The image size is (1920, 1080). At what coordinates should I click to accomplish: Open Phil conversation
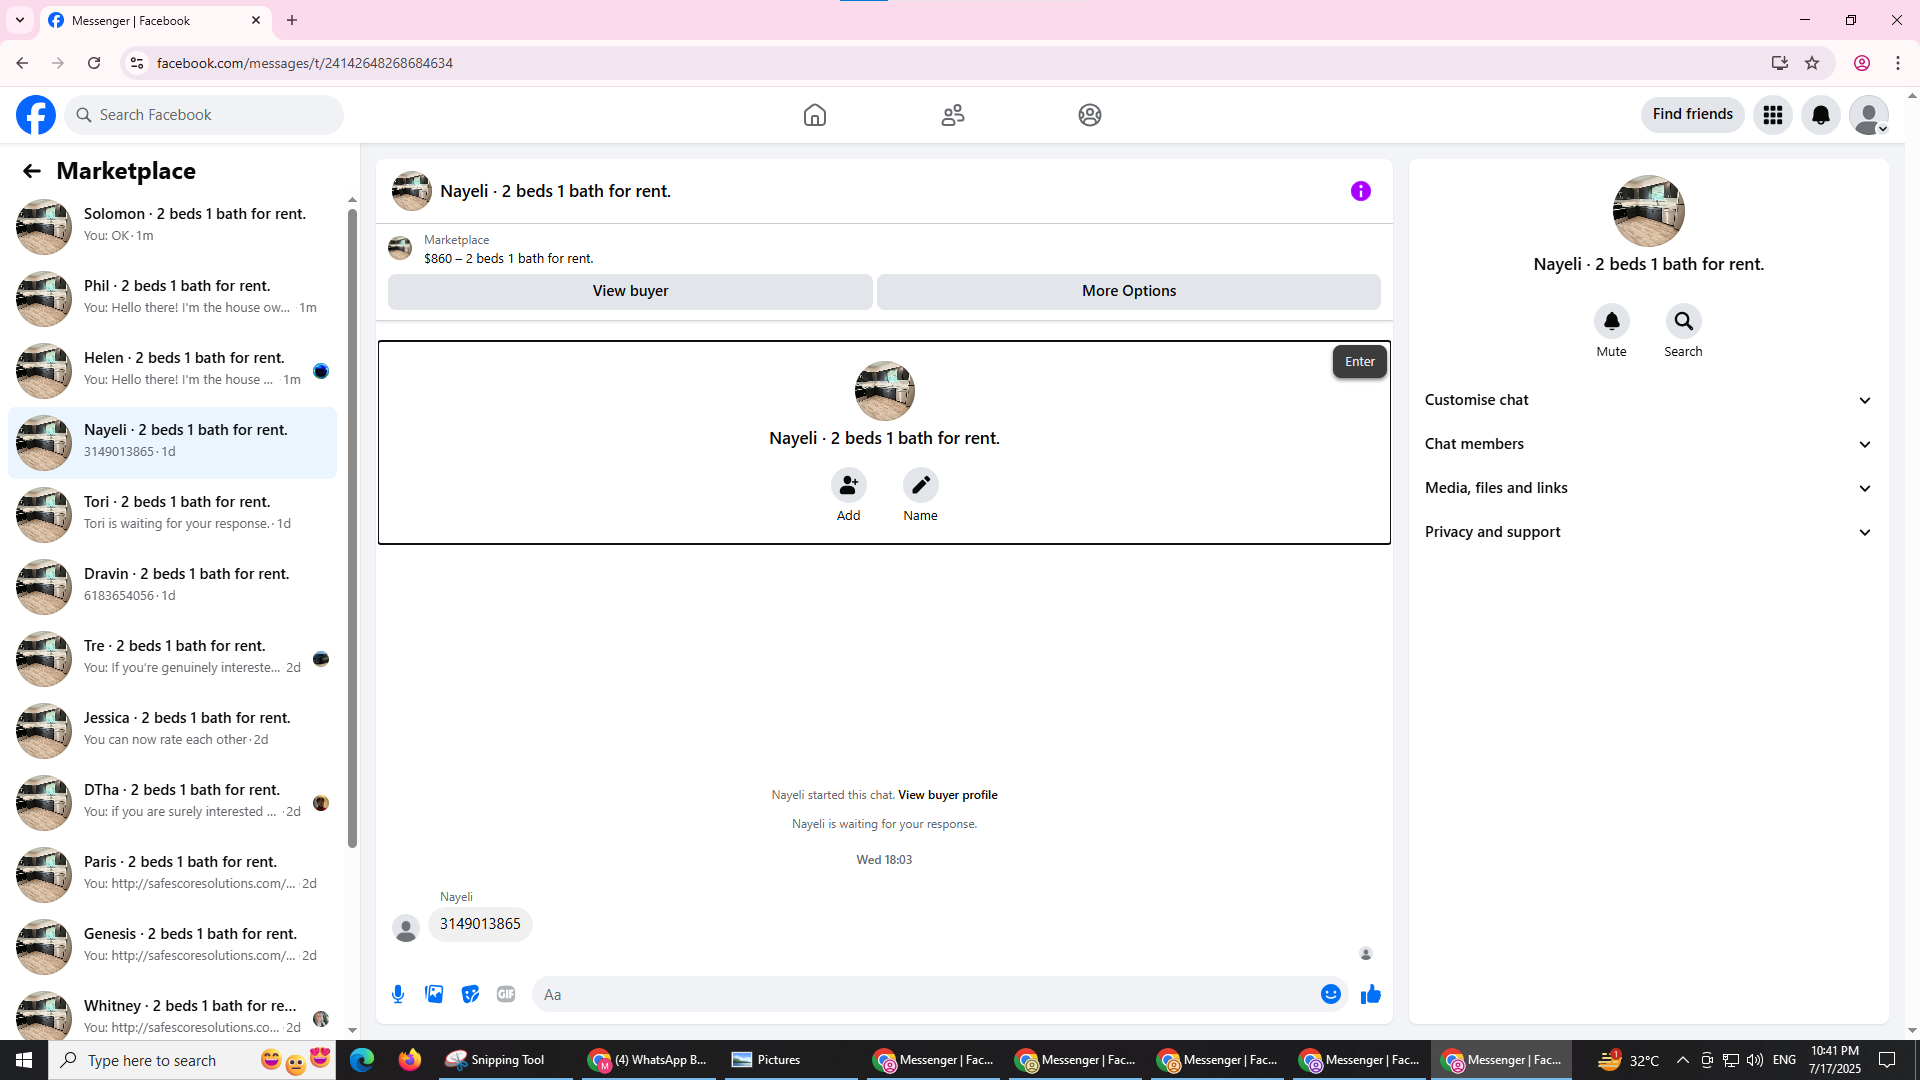click(x=172, y=298)
